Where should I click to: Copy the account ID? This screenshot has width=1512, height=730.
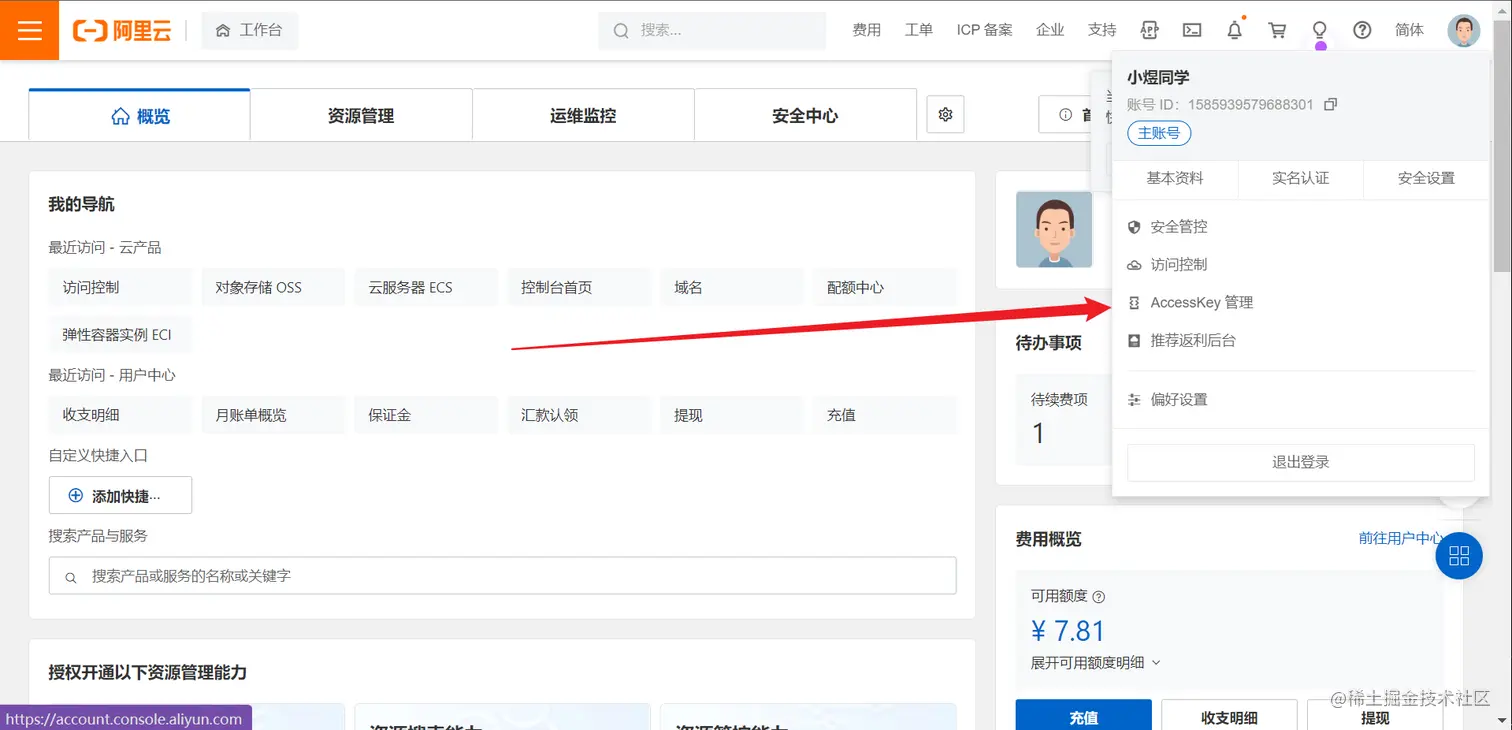click(1330, 104)
